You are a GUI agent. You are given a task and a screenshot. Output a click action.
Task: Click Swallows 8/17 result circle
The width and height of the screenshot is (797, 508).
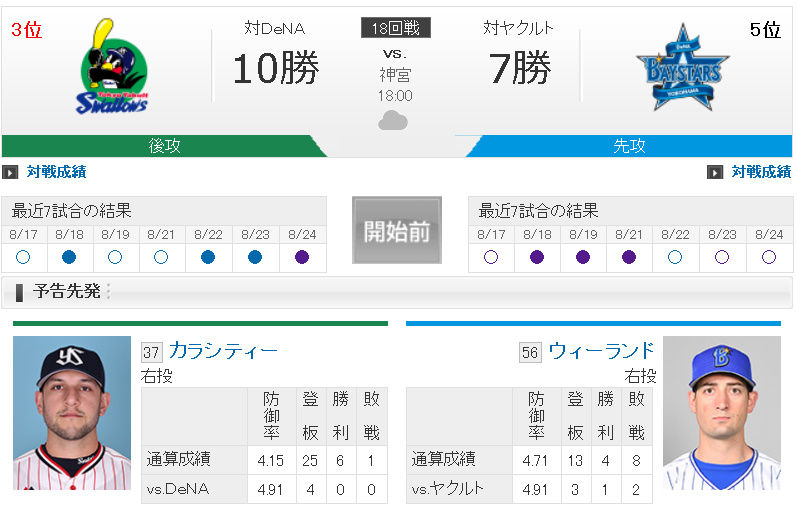(23, 256)
